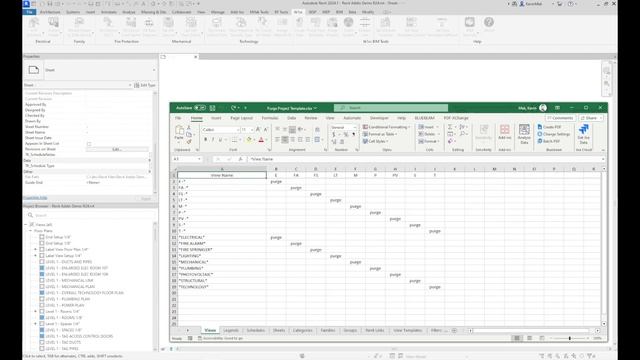The image size is (640, 360).
Task: Toggle the Excel AutoSave switch
Action: [x=200, y=108]
